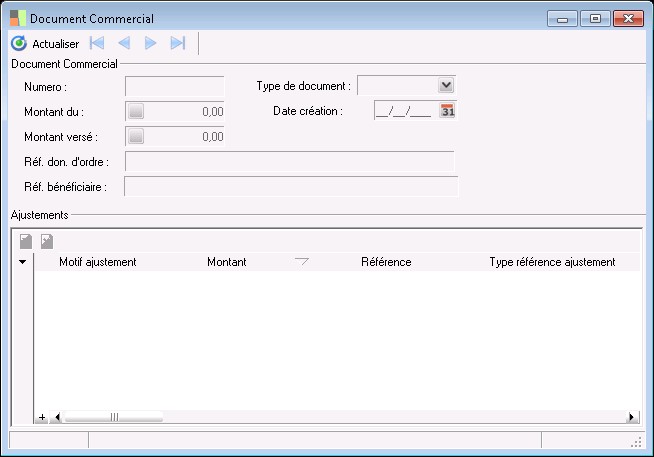
Task: Click into the Réf. bénéficiaire field
Action: [x=291, y=186]
